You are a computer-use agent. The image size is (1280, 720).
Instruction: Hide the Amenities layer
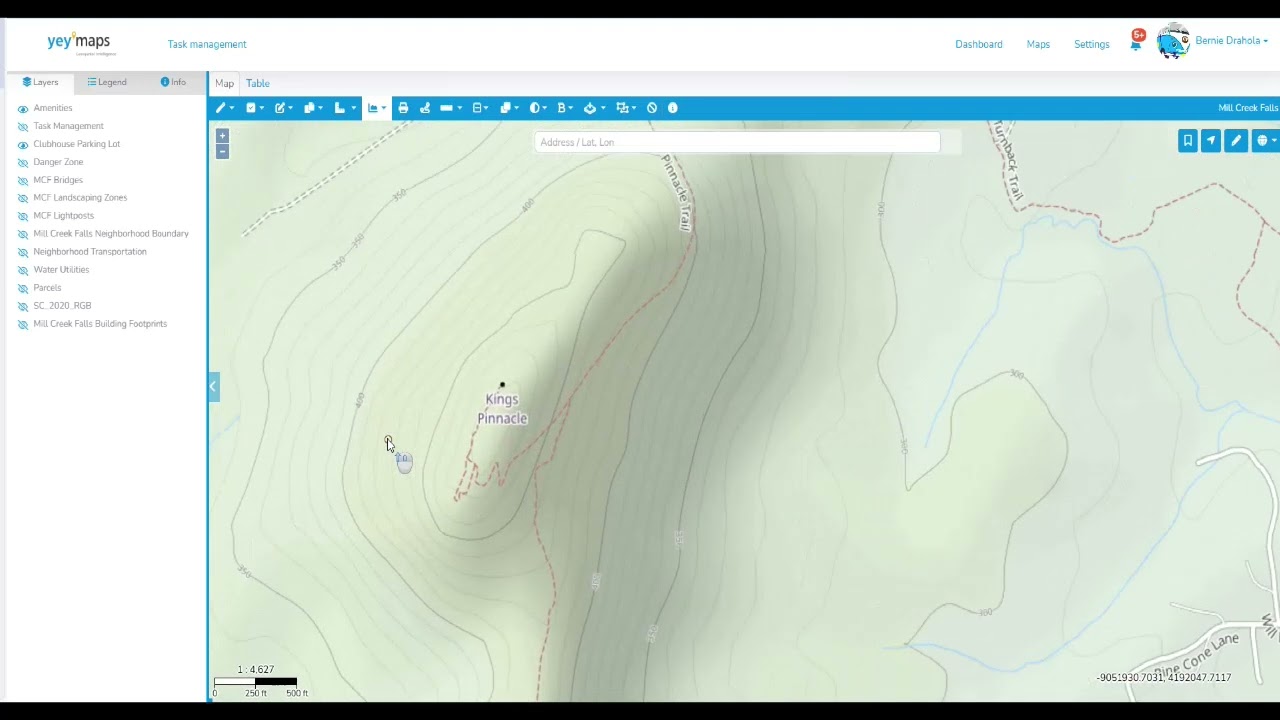pos(23,109)
